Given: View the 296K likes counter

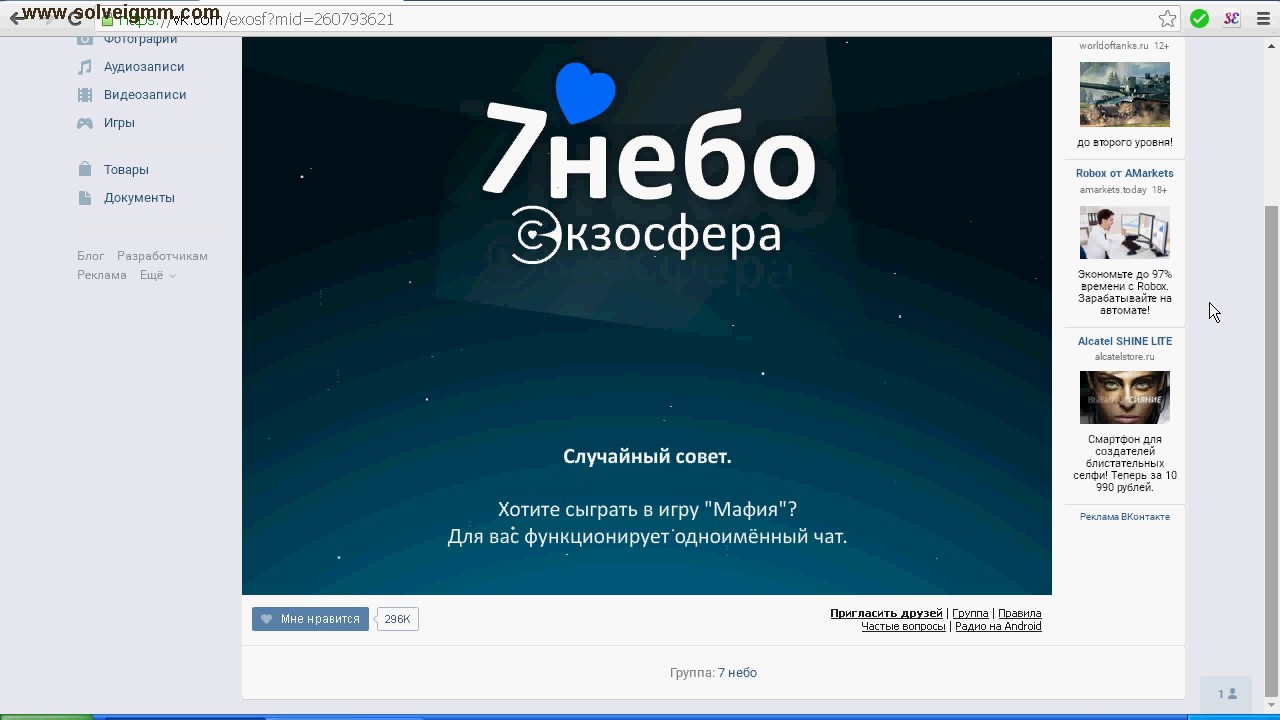Looking at the screenshot, I should click(x=397, y=619).
